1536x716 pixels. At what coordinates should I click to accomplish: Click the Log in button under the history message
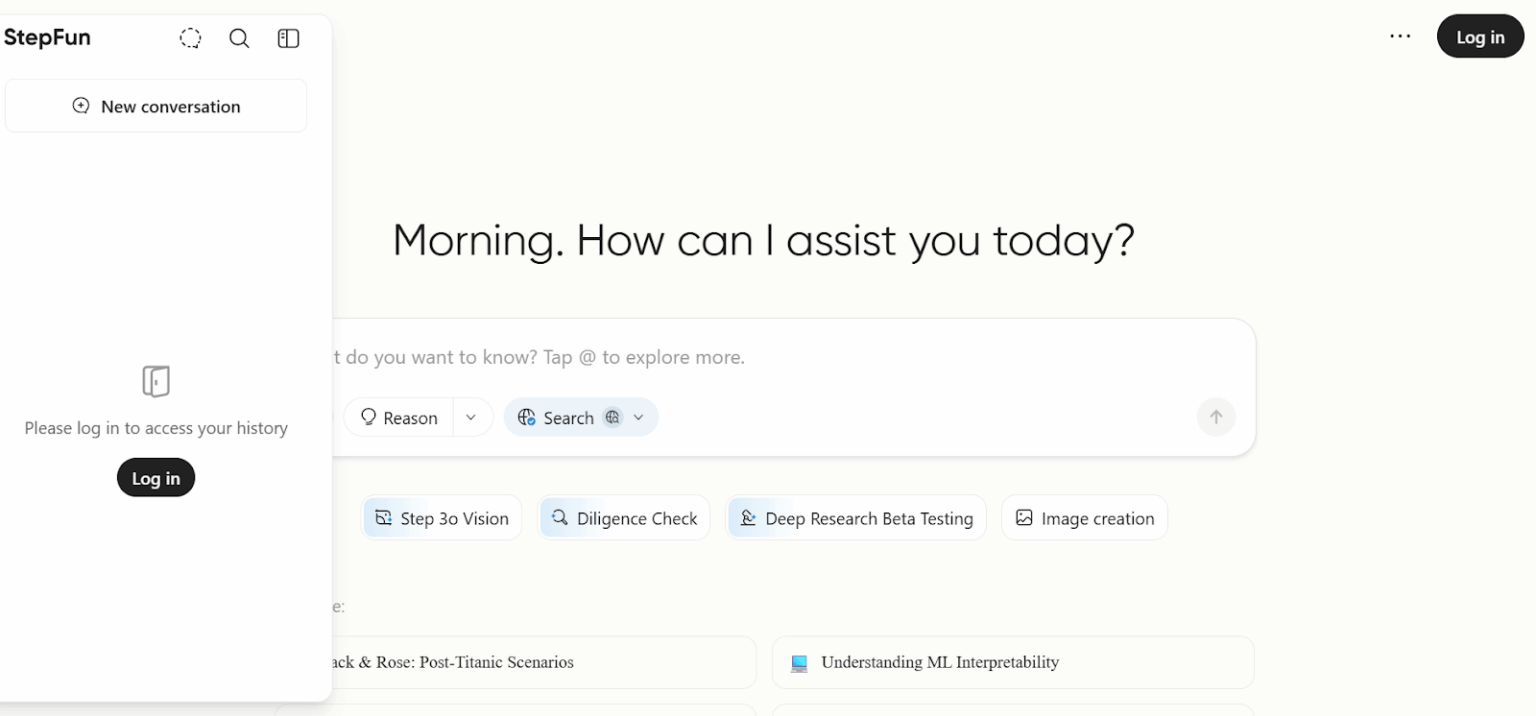click(x=156, y=478)
